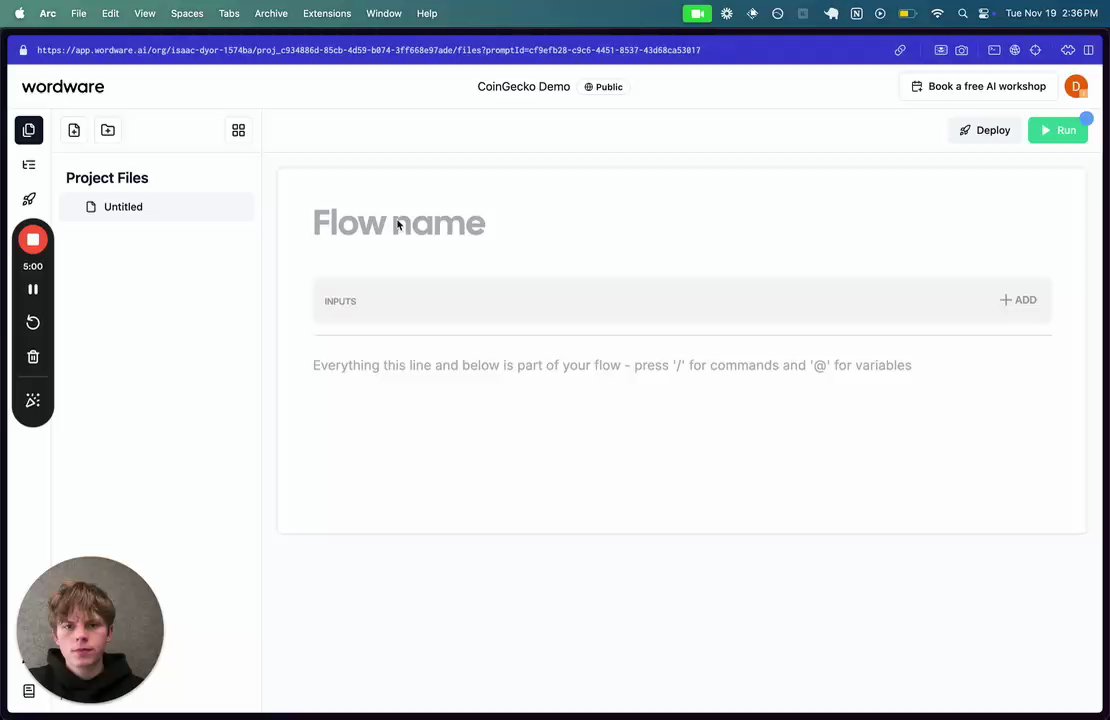1110x720 pixels.
Task: Pause the screen recording
Action: pos(33,289)
